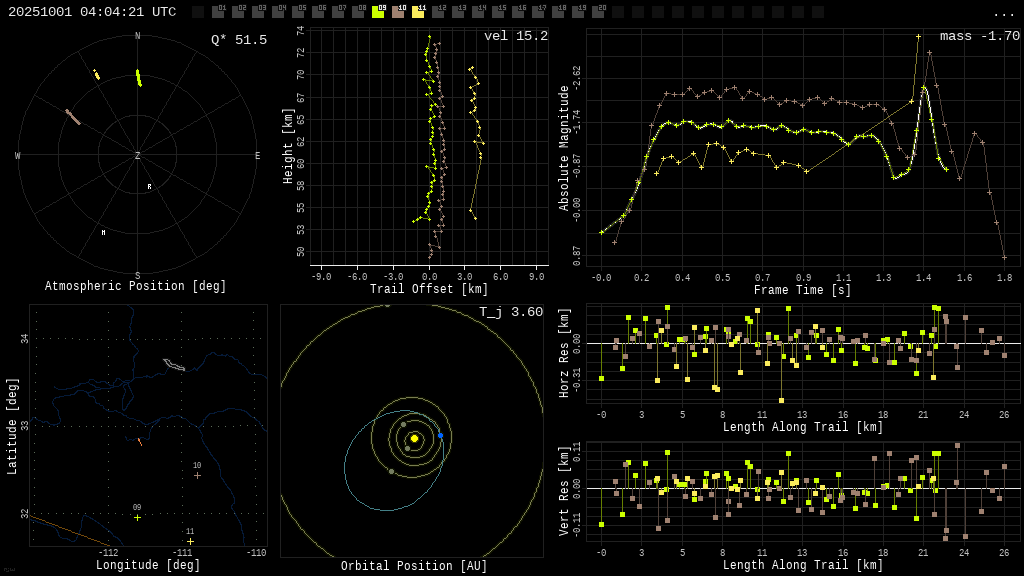Viewport: 1024px width, 576px height.
Task: Toggle the highlighted station 09 square in the top bar
Action: coord(378,12)
